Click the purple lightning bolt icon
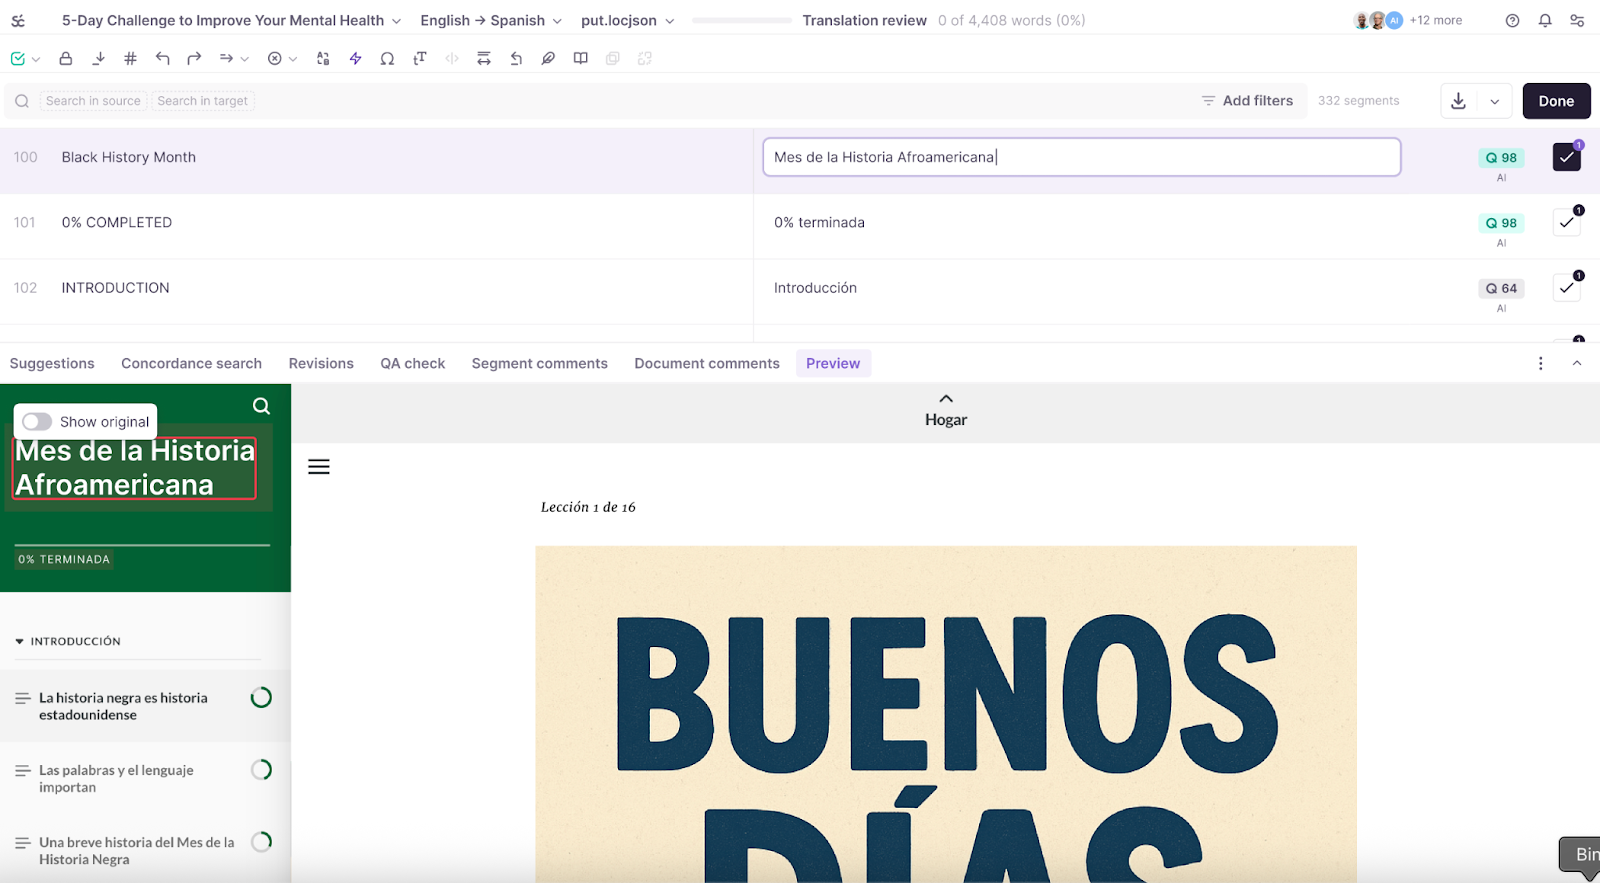Image resolution: width=1600 pixels, height=883 pixels. 355,59
